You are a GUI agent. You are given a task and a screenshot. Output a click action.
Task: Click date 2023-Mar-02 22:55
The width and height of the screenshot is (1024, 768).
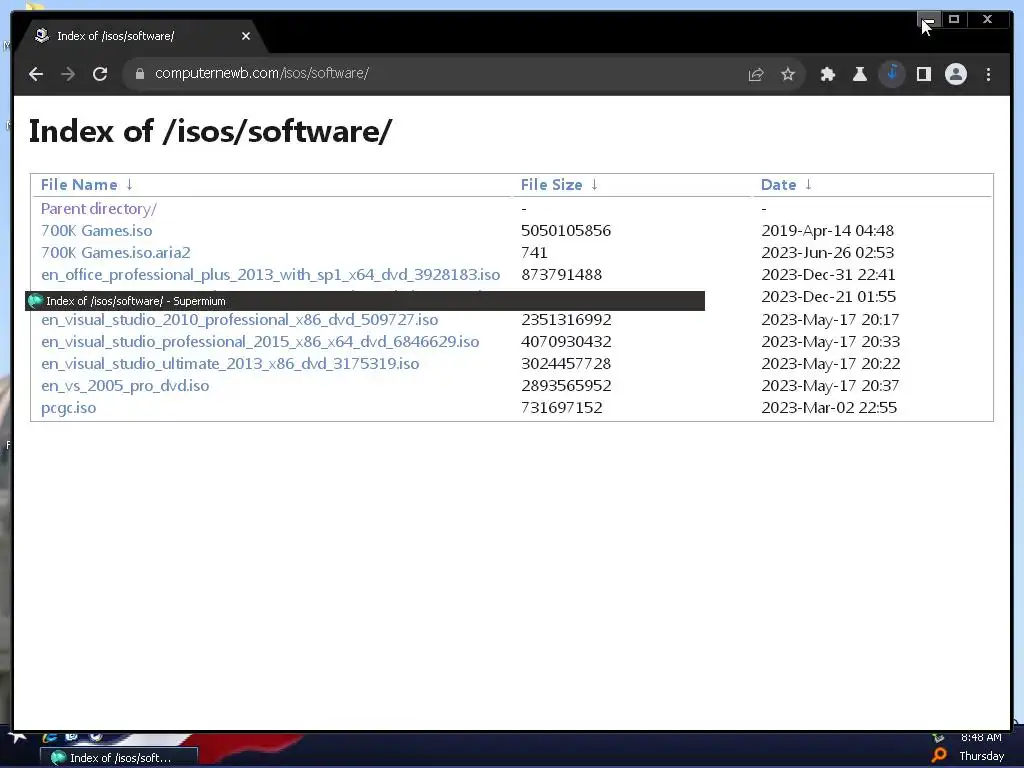click(829, 408)
